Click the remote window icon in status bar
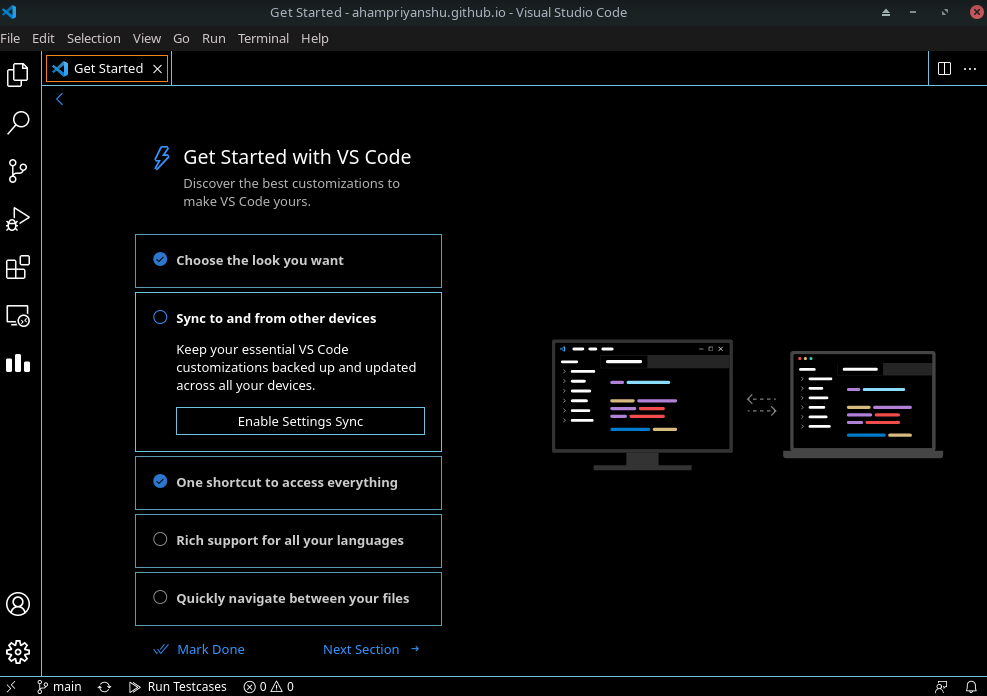The image size is (987, 696). coord(11,687)
